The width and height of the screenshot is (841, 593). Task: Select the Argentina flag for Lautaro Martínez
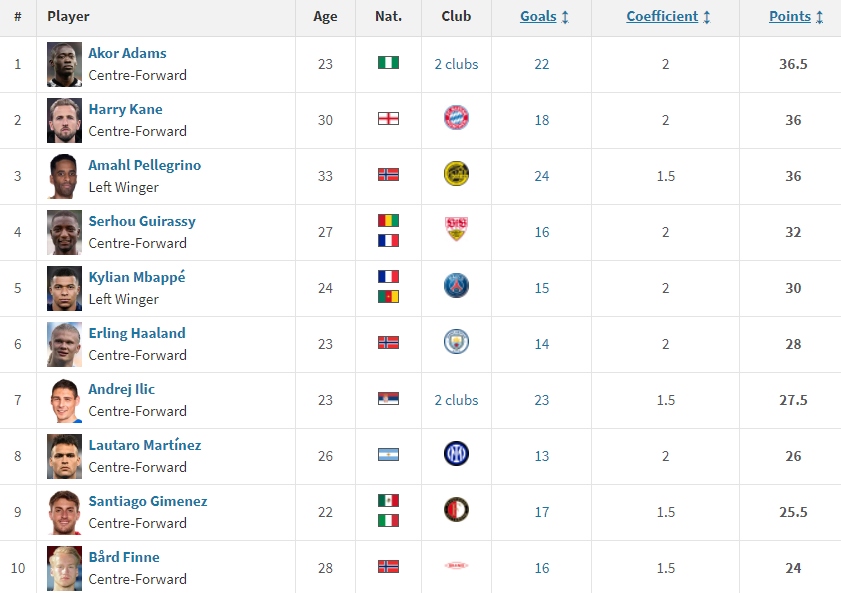point(388,455)
